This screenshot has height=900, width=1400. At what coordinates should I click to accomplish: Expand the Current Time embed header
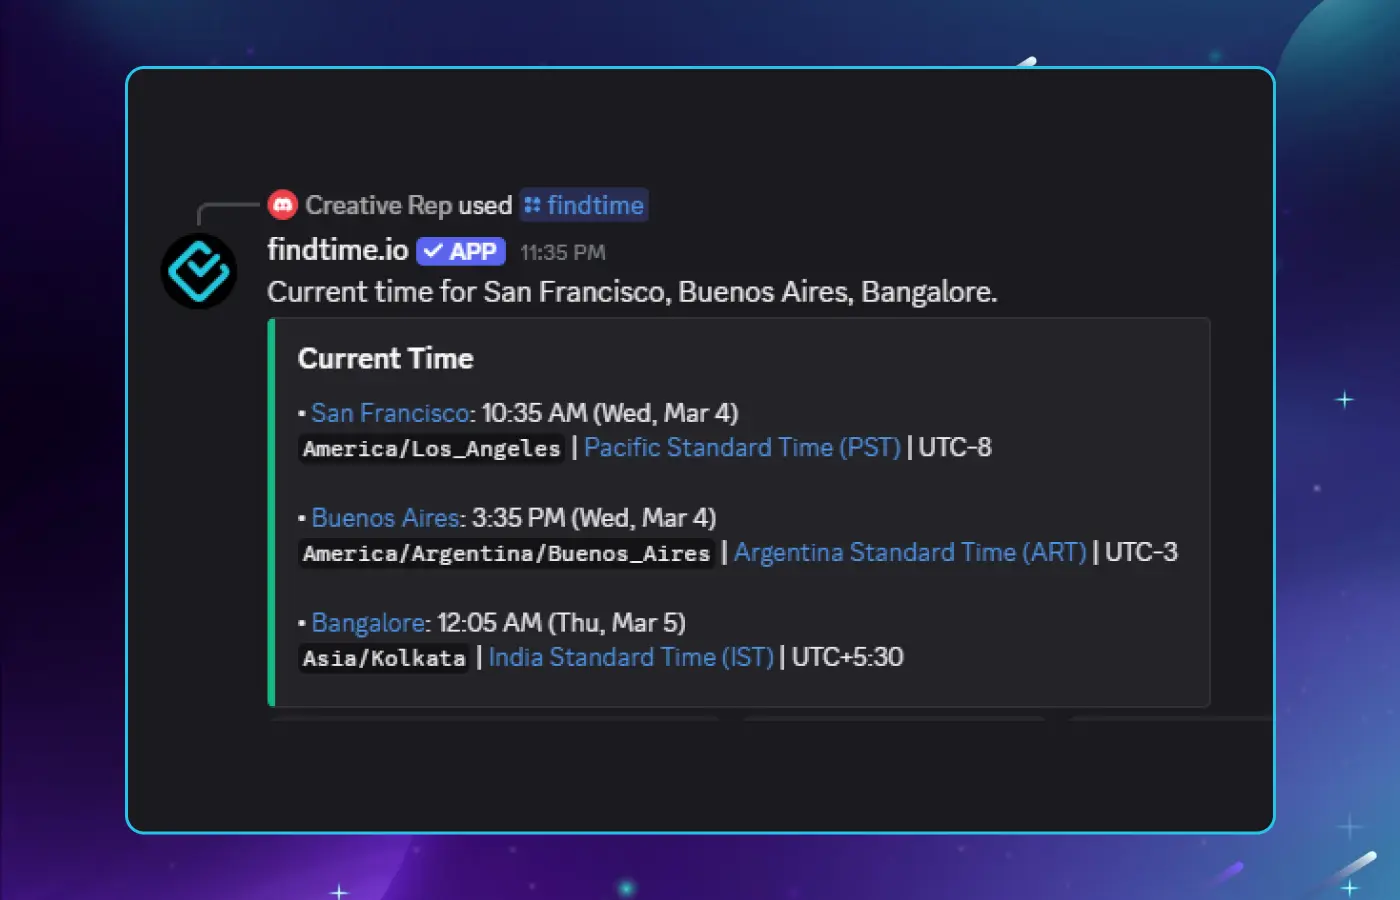(385, 358)
